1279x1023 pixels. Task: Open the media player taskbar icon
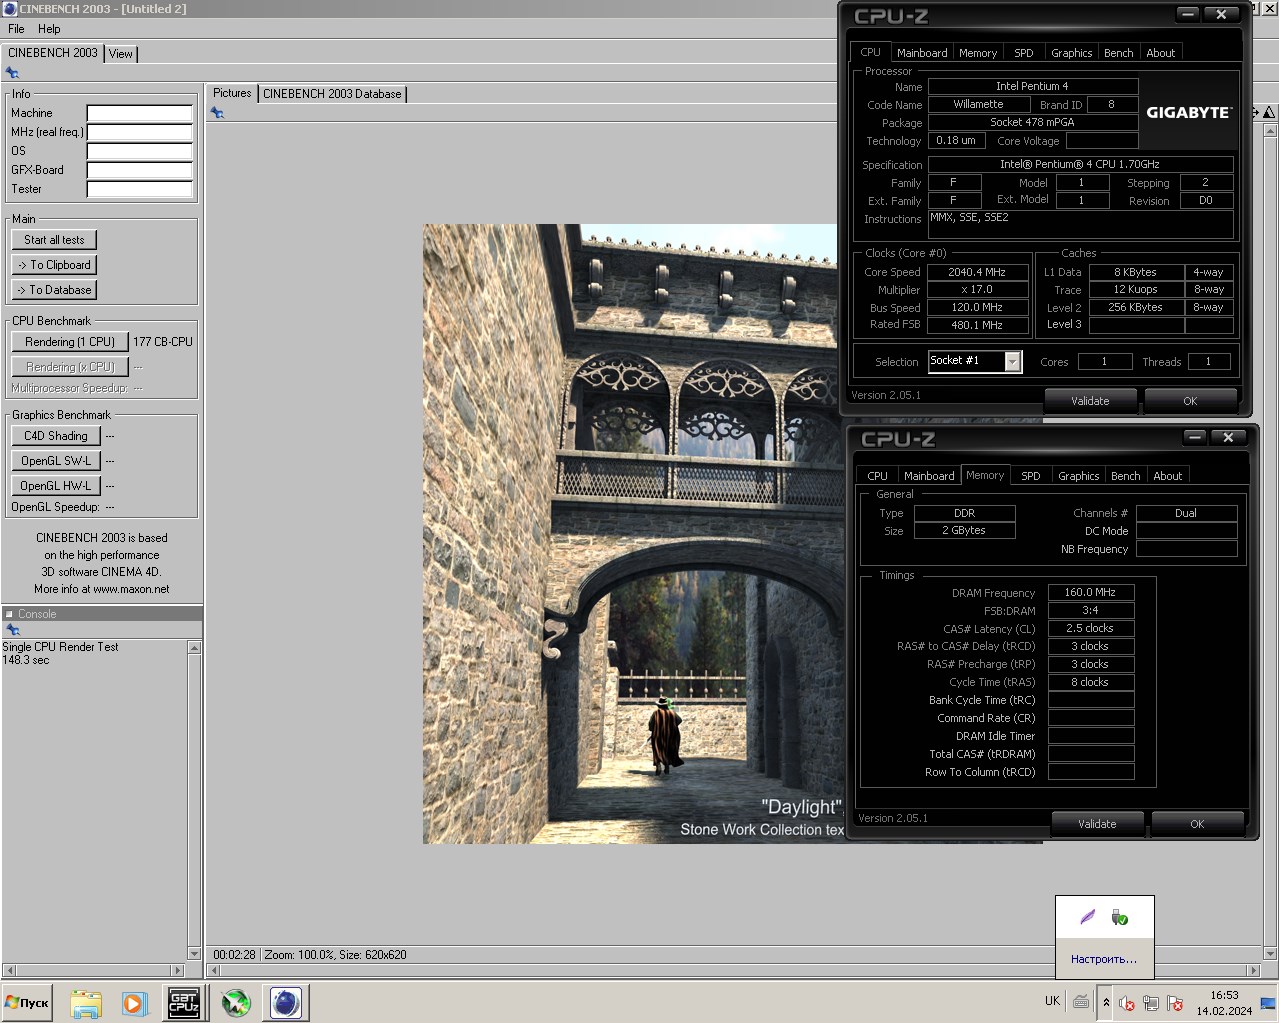[x=134, y=1003]
